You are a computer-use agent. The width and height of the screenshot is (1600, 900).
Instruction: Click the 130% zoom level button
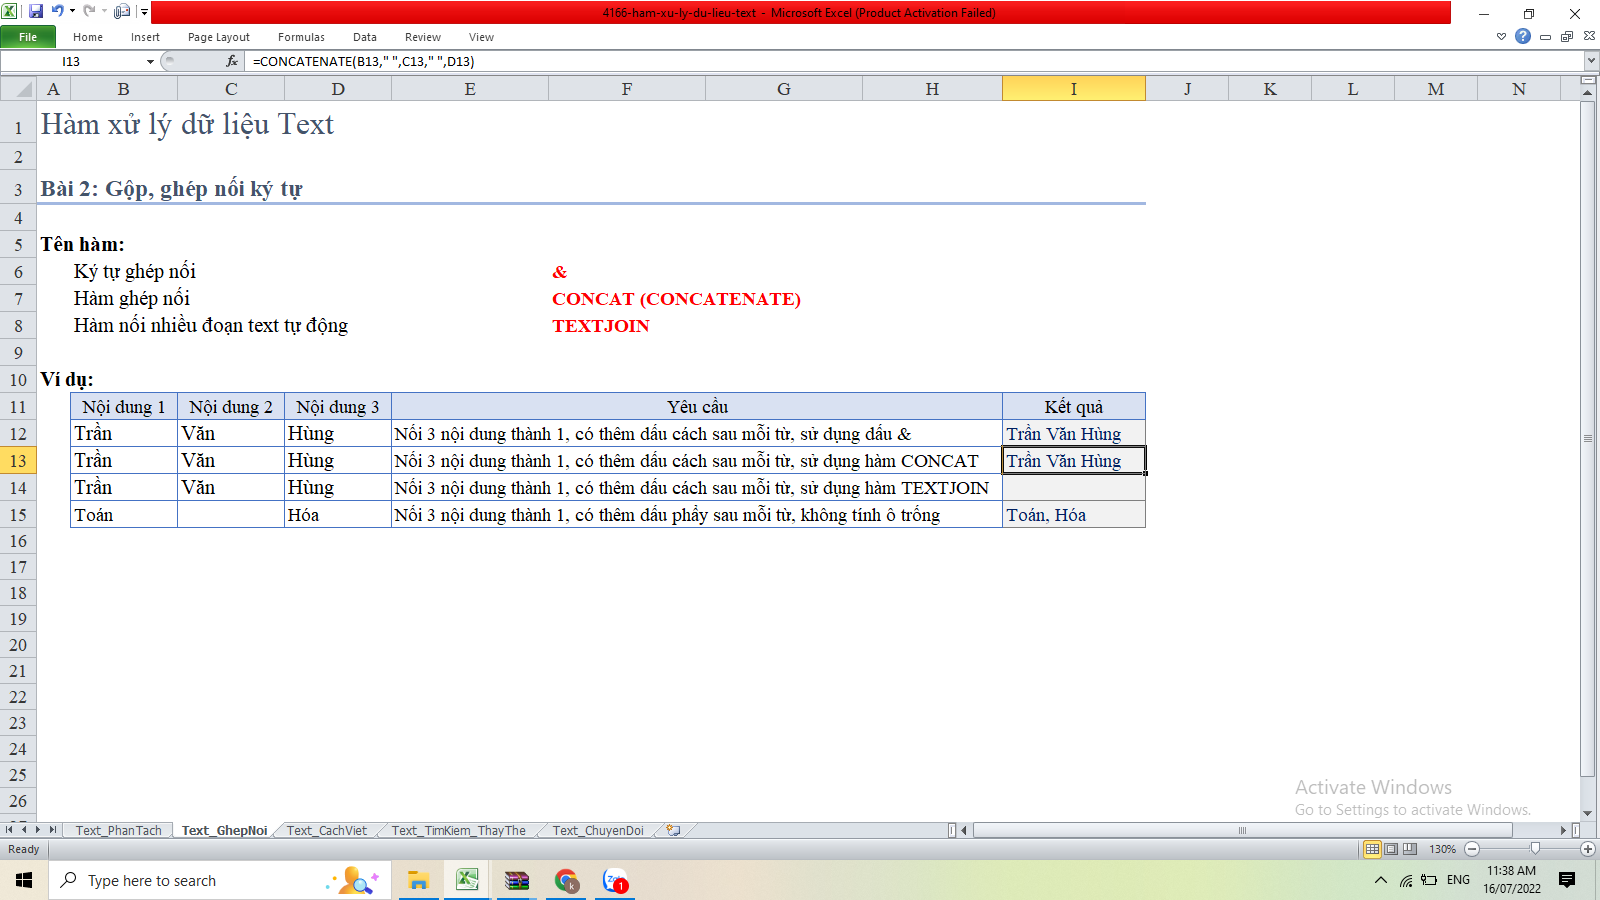[1442, 849]
